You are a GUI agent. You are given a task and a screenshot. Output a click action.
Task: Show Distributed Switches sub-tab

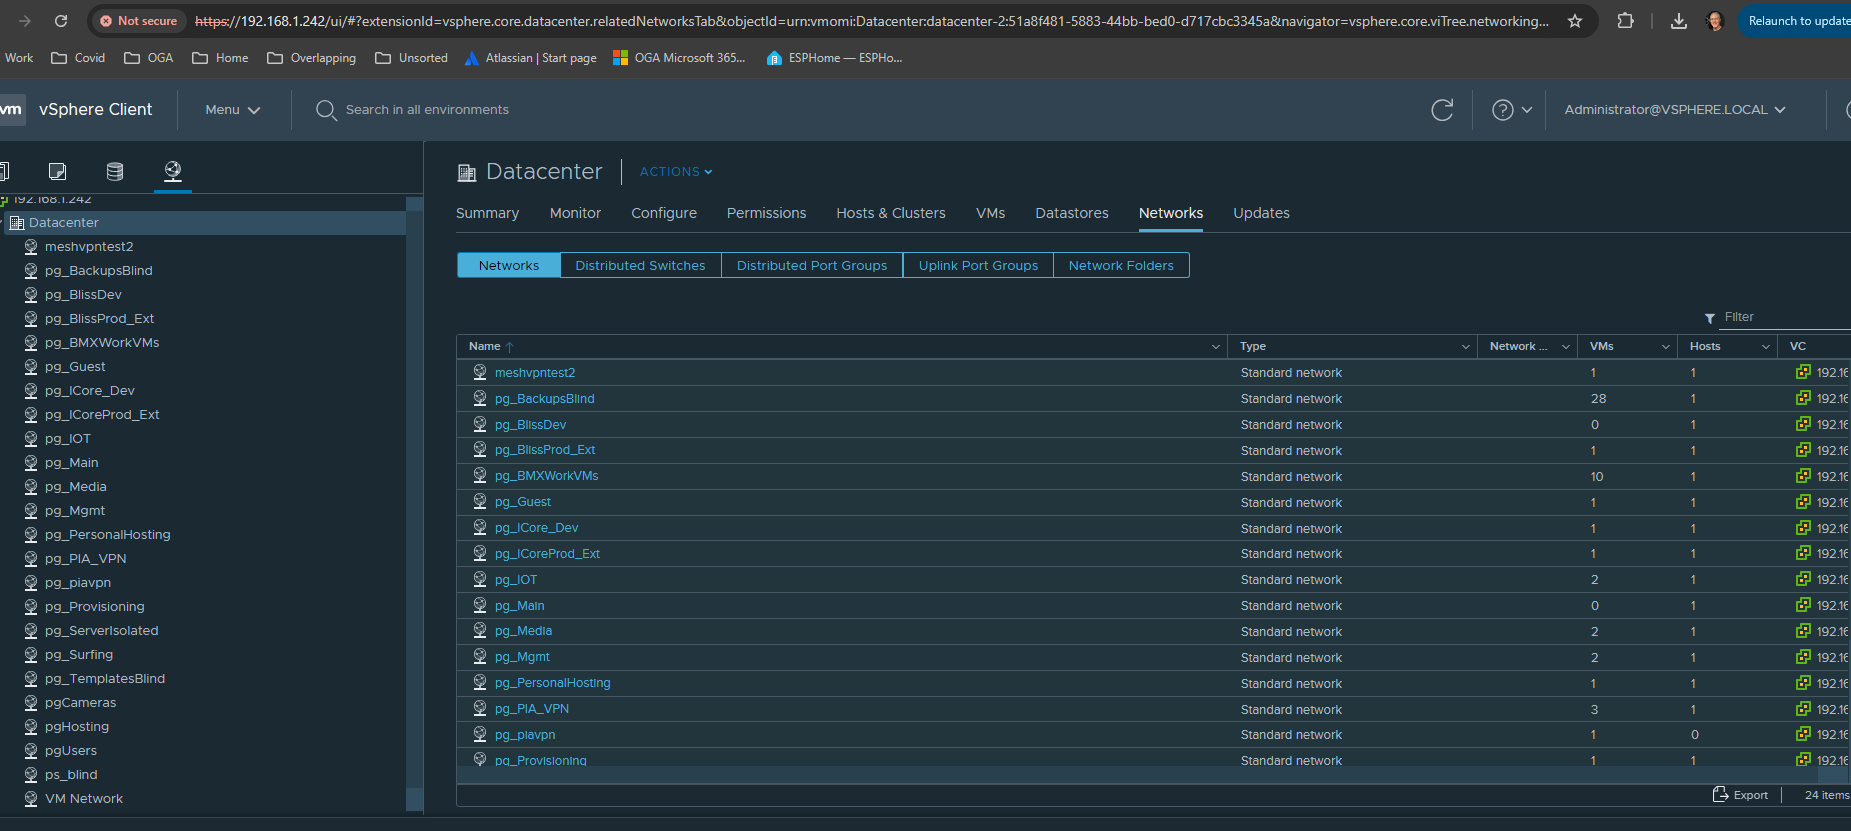point(640,265)
